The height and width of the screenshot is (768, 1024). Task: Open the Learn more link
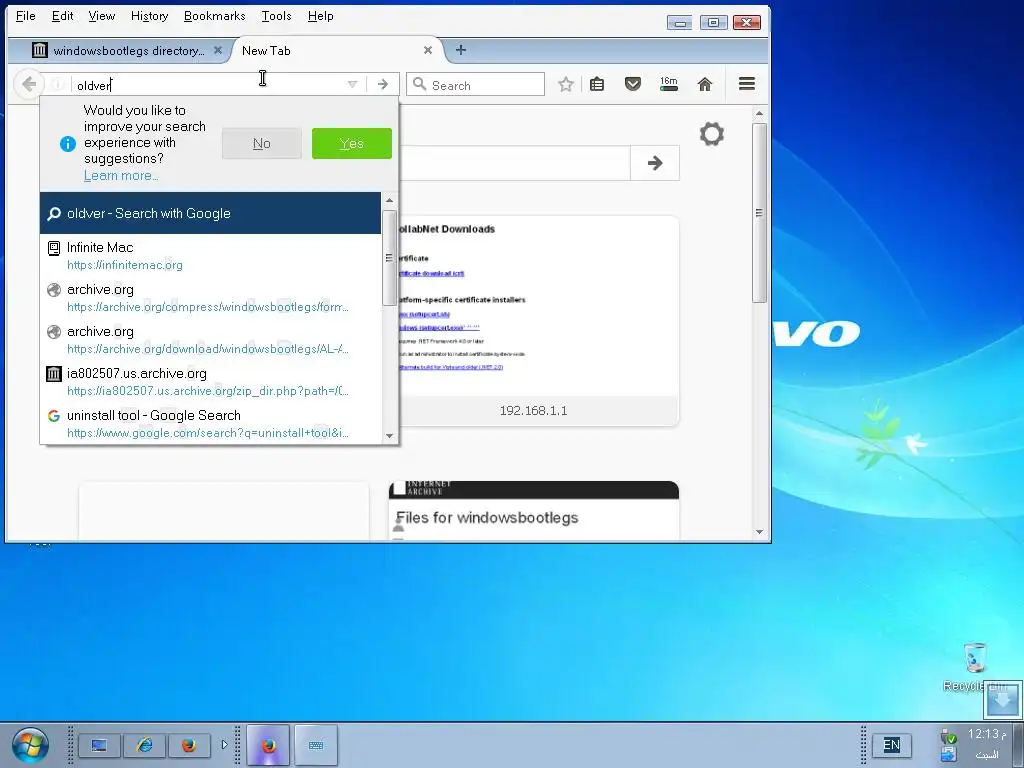[x=121, y=175]
